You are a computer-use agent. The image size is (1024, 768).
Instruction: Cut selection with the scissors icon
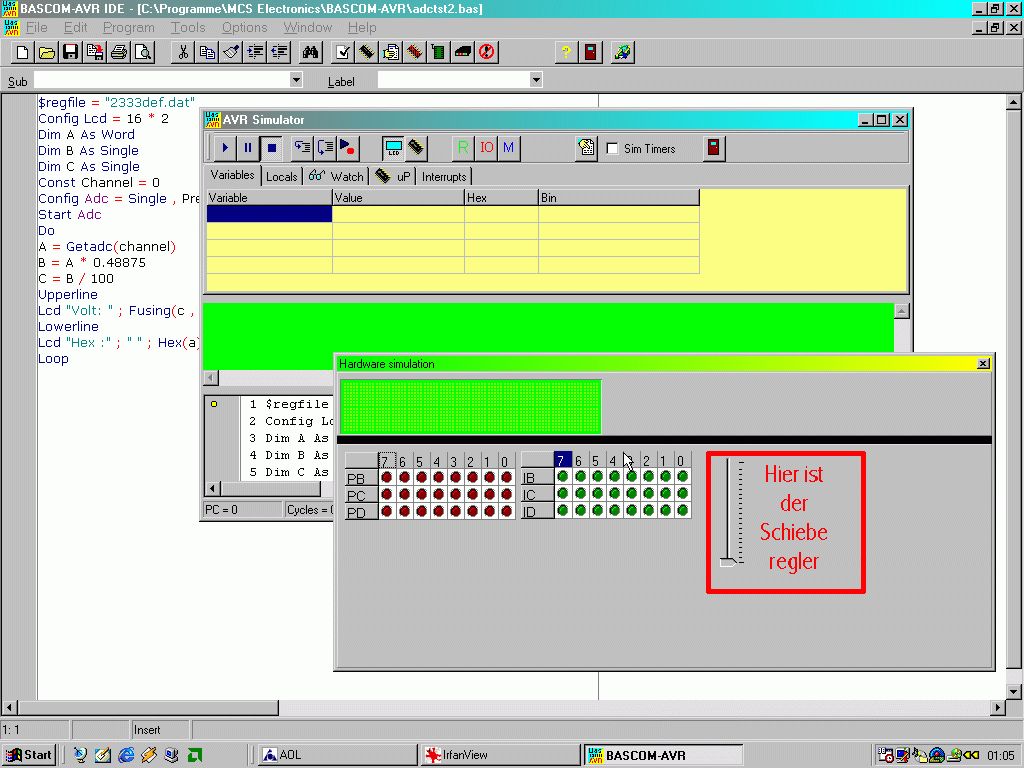(x=184, y=52)
